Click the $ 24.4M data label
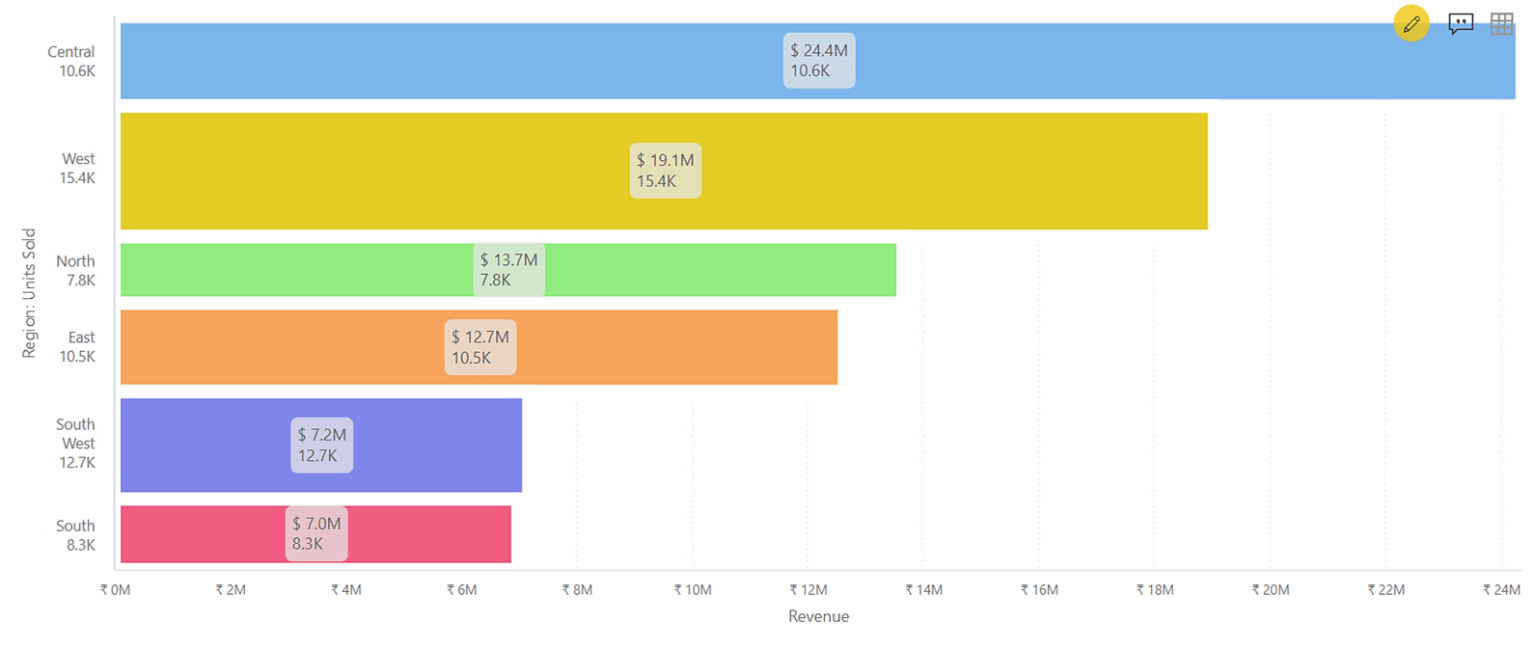 click(x=818, y=60)
